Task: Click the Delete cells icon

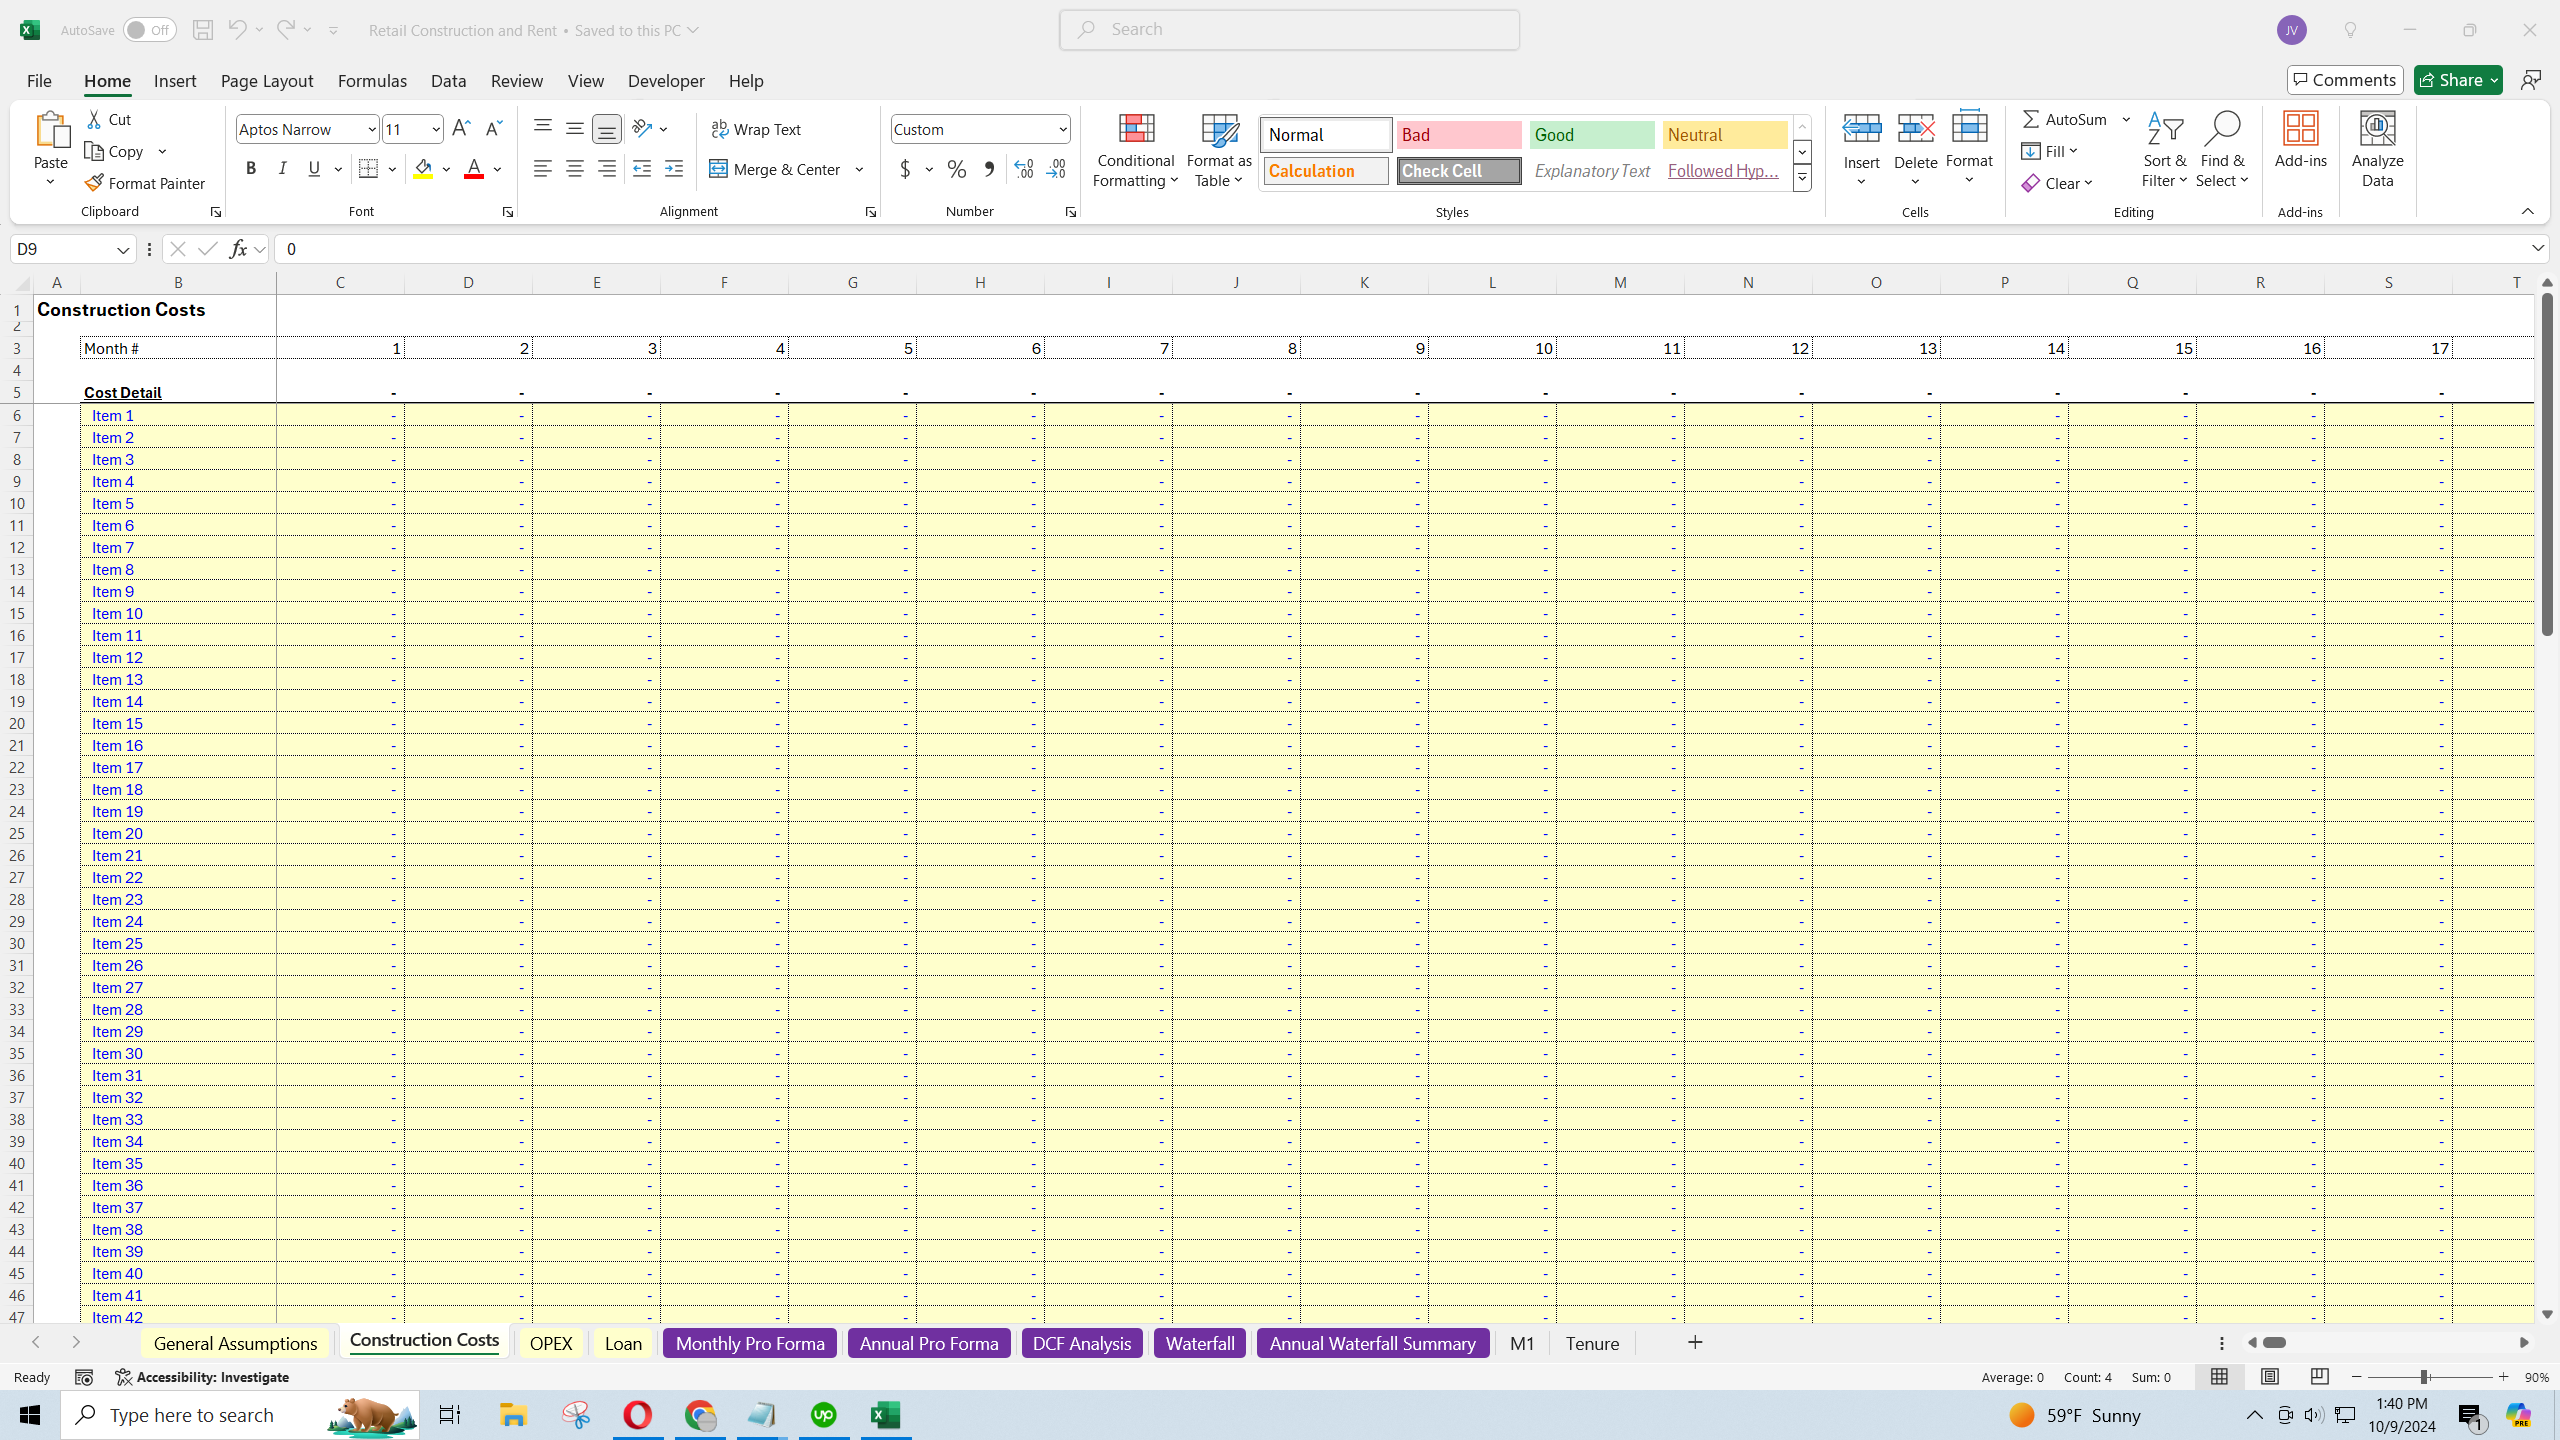Action: [1916, 128]
